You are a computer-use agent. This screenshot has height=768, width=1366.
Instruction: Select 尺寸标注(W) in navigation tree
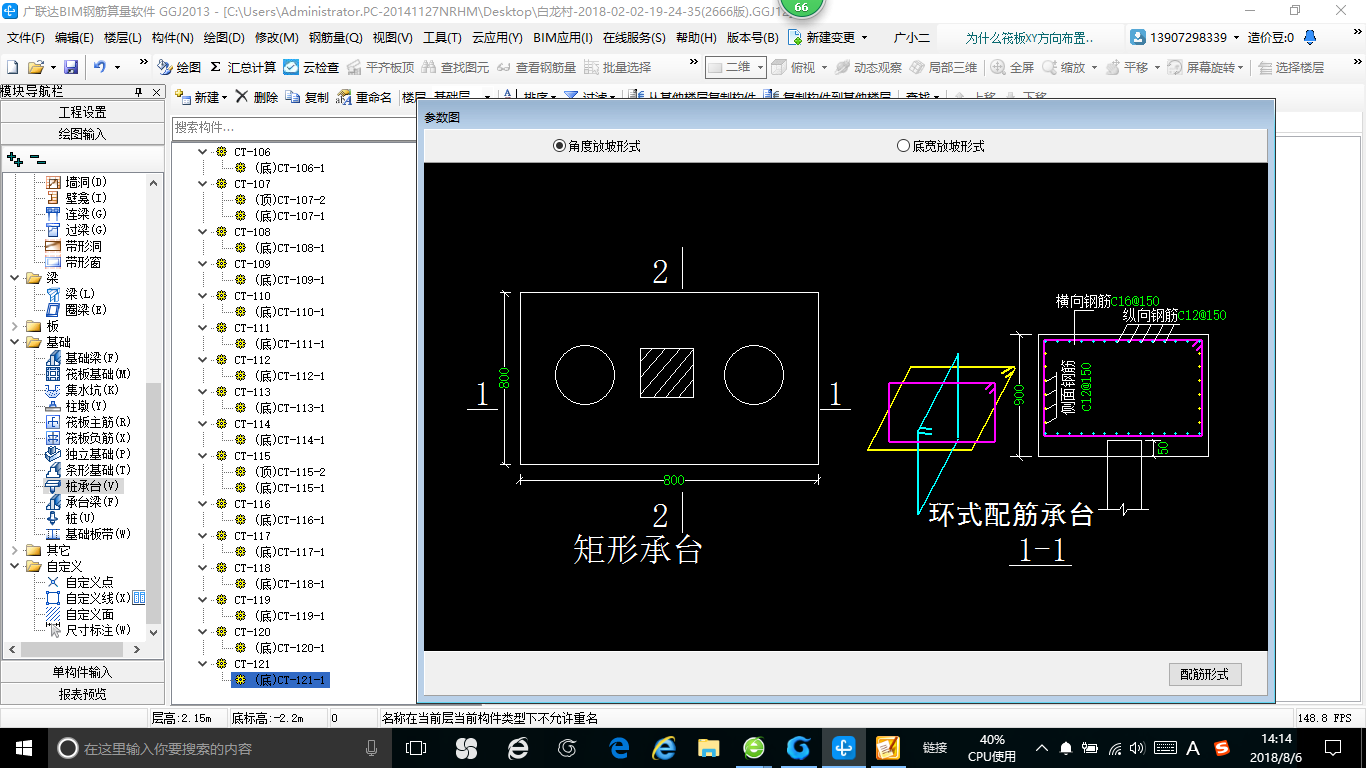point(87,630)
